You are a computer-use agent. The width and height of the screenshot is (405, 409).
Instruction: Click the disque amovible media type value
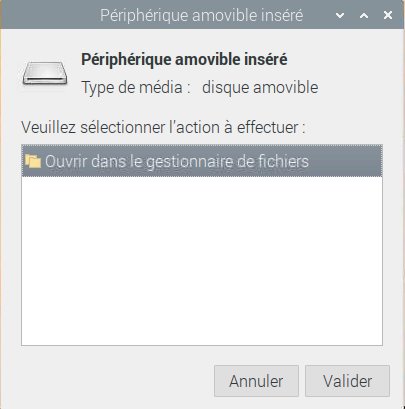pos(260,88)
